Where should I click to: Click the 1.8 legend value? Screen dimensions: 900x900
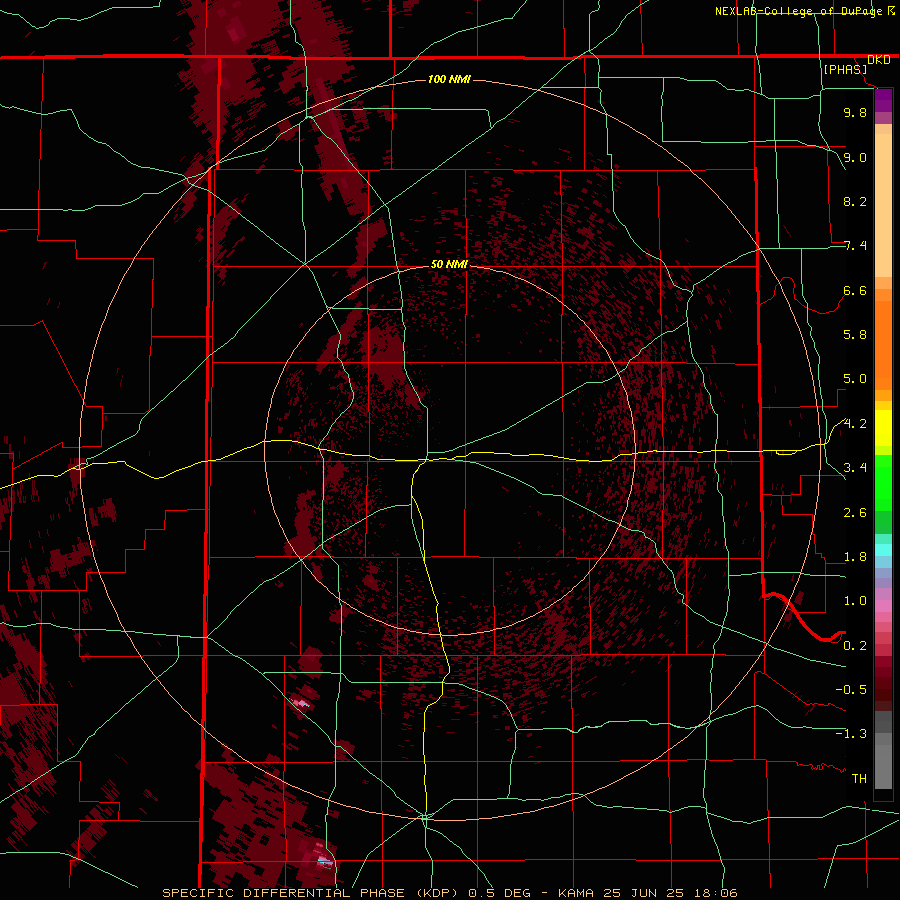(x=855, y=557)
